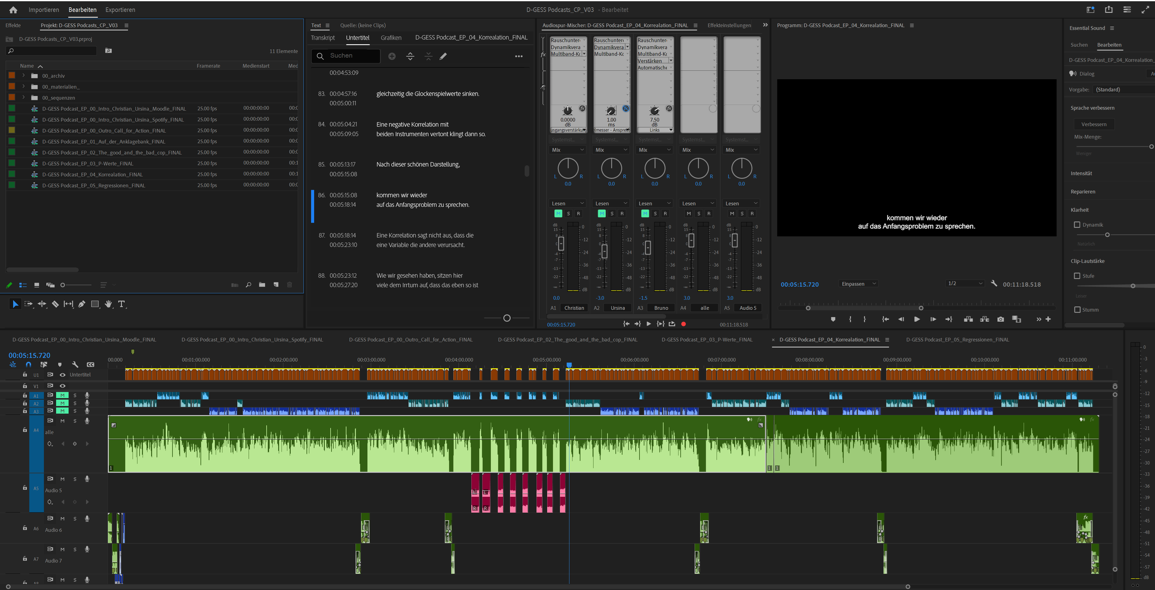
Task: Open the Mix dropdown on Ursina channel
Action: click(611, 150)
